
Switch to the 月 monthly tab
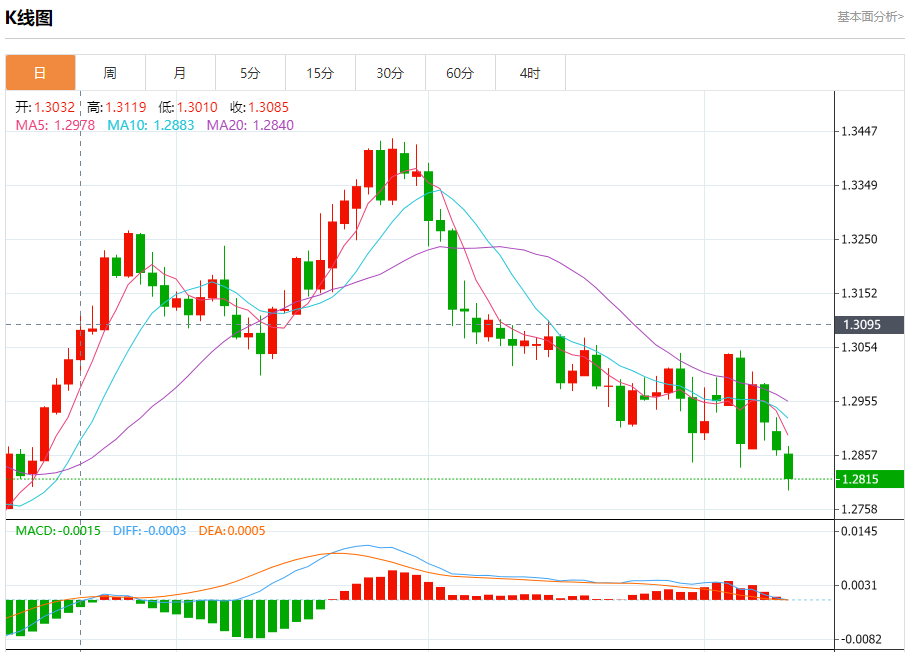click(180, 73)
